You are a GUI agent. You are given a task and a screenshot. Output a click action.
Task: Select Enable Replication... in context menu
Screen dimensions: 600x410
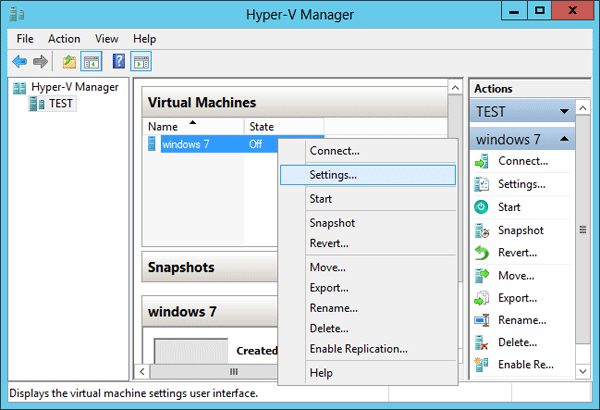358,348
